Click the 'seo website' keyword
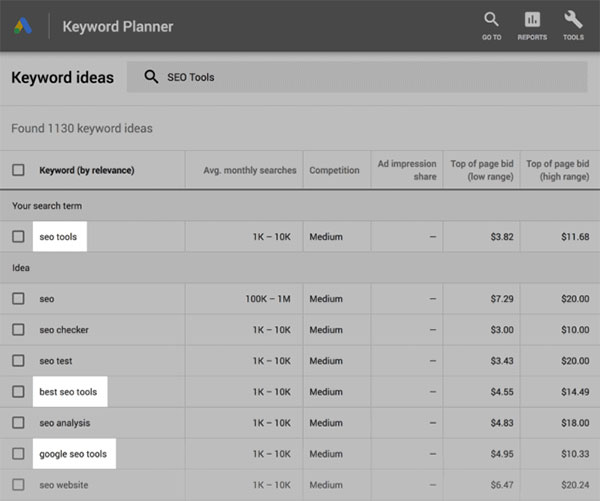The height and width of the screenshot is (501, 600). [x=64, y=485]
